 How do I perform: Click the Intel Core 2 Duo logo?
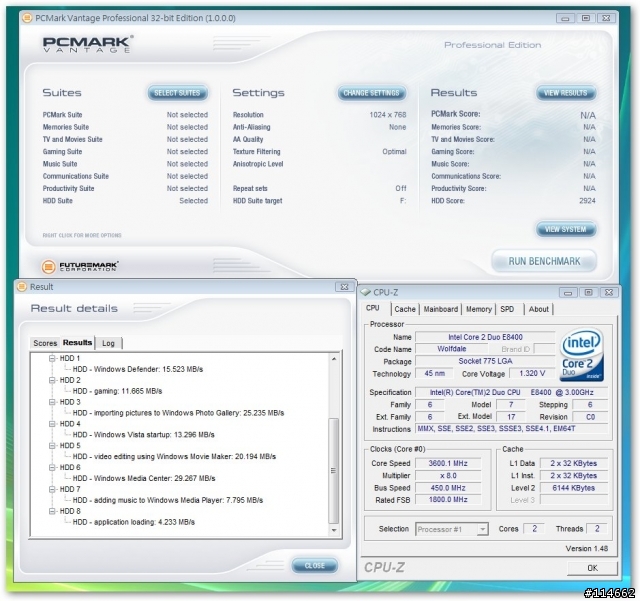(x=582, y=354)
